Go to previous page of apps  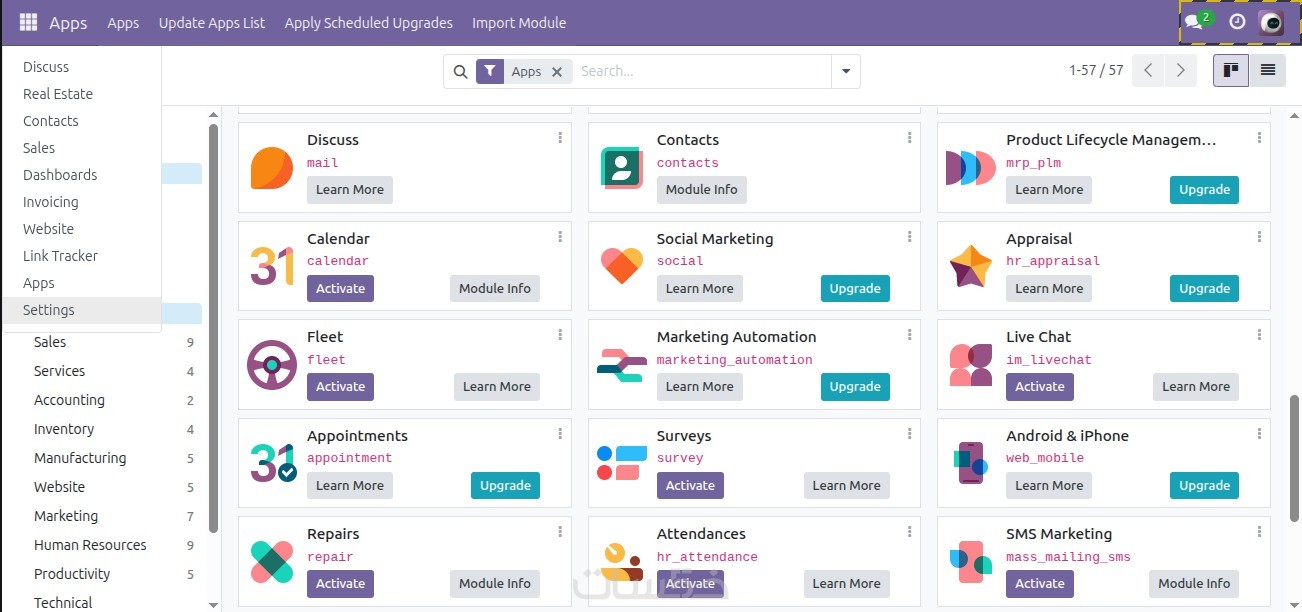(1148, 71)
